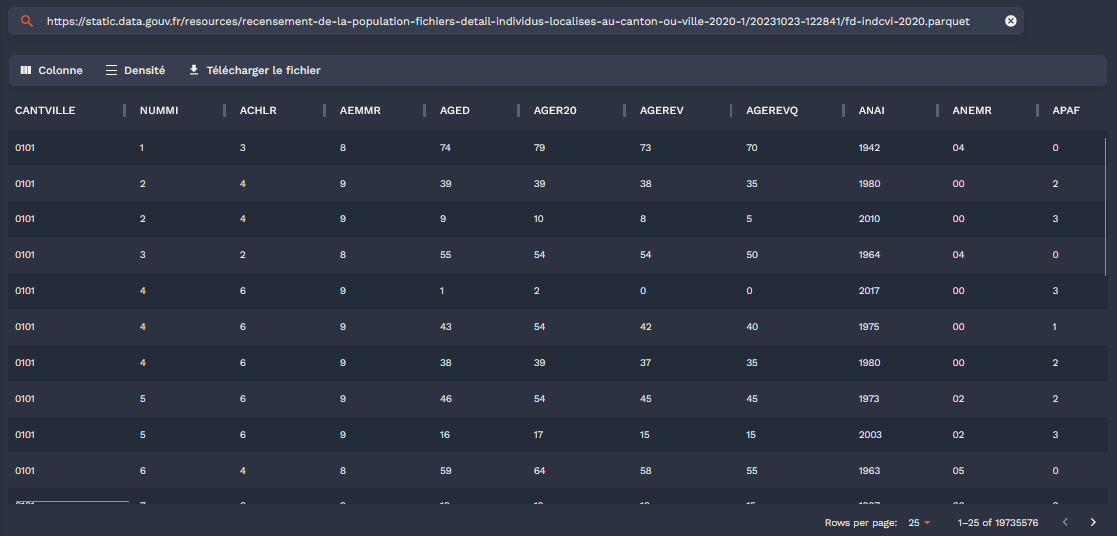This screenshot has height=536, width=1117.
Task: Clear the URL with the X icon
Action: point(1011,21)
